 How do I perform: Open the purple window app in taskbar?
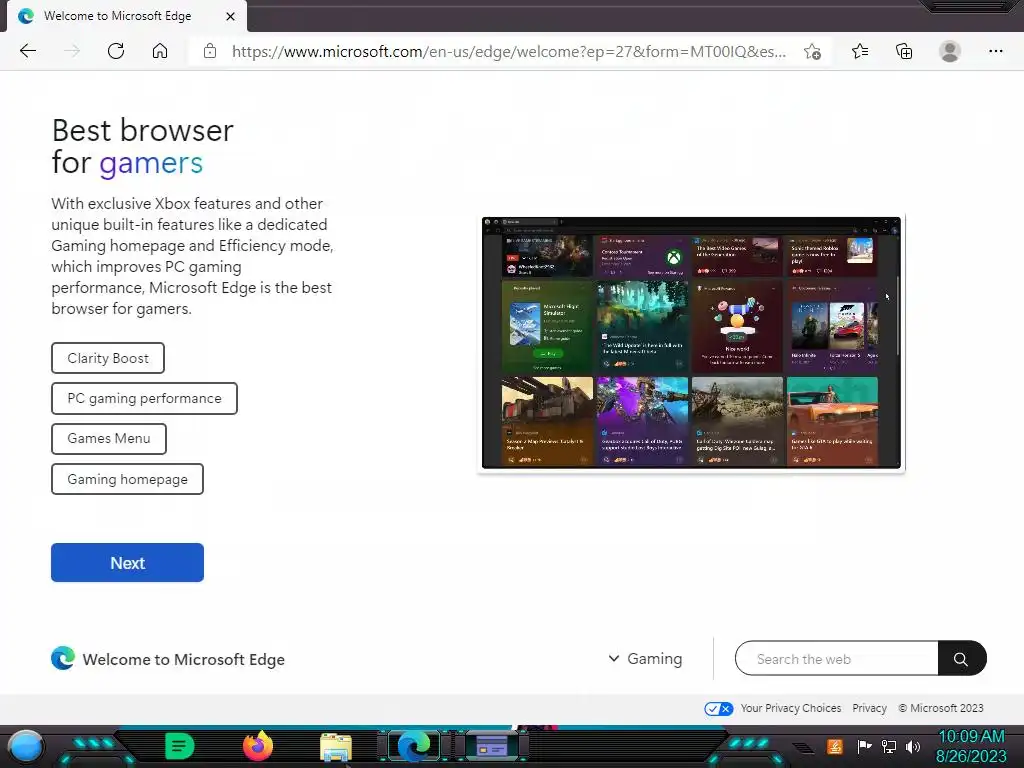492,746
